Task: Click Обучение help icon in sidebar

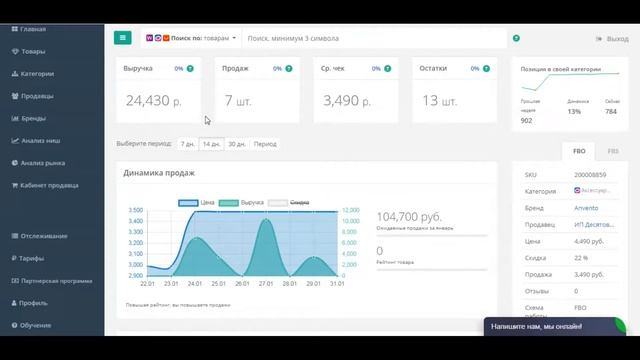Action: coord(14,325)
